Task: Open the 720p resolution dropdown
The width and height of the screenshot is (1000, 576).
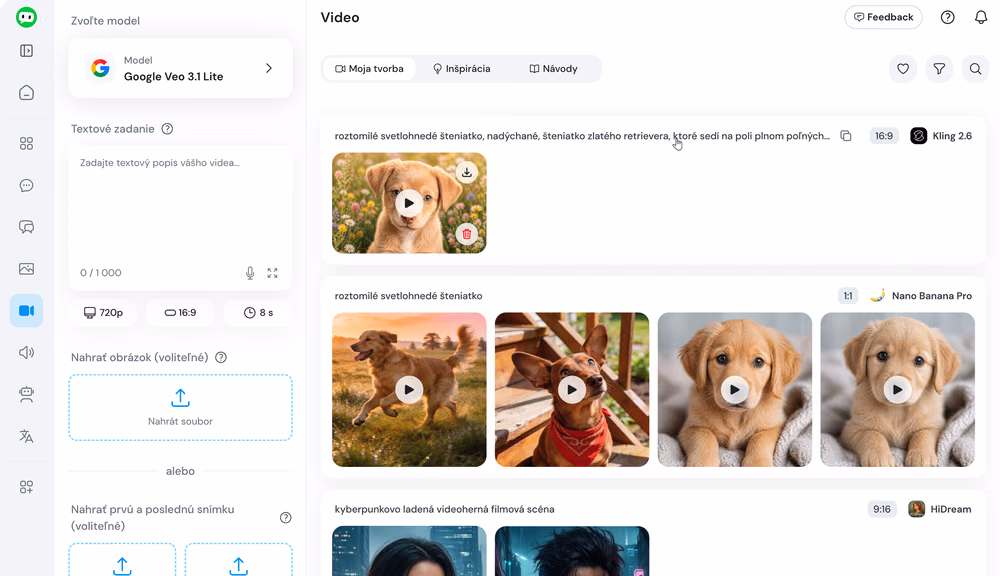Action: [x=103, y=313]
